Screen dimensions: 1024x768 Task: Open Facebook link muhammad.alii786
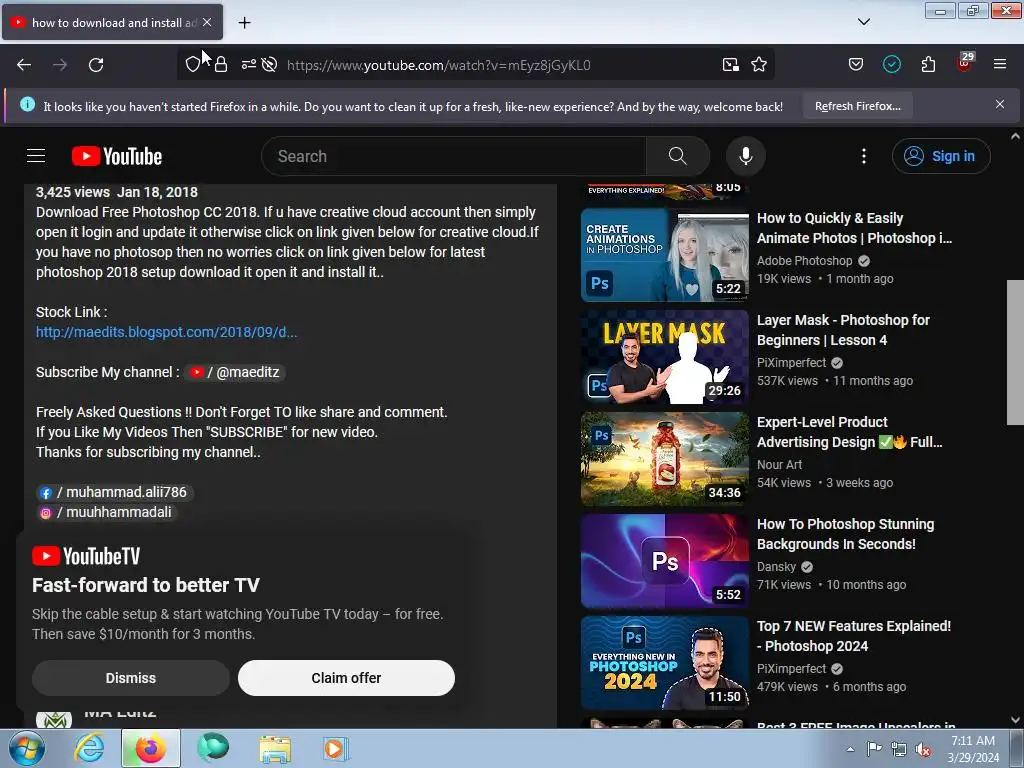point(114,492)
